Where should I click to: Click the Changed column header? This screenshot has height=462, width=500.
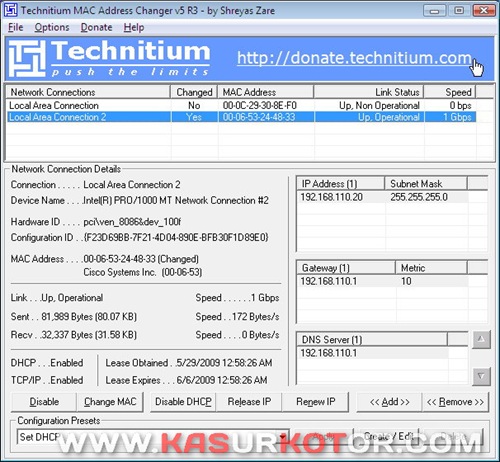tap(194, 92)
